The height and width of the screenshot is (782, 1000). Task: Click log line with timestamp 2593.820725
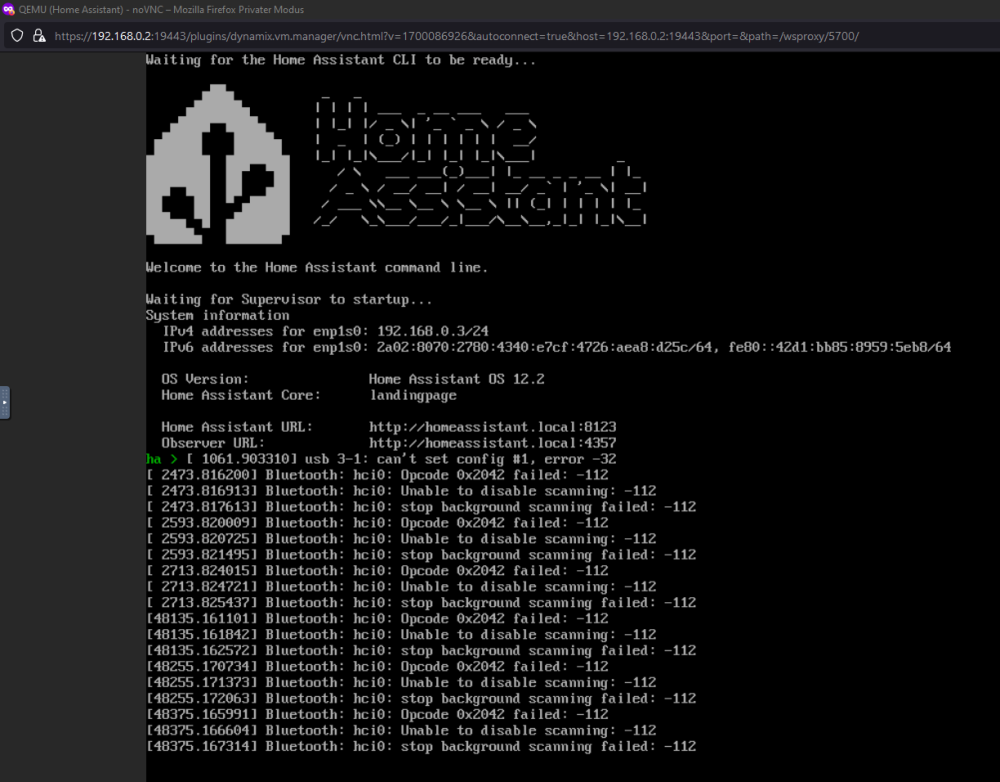tap(401, 539)
